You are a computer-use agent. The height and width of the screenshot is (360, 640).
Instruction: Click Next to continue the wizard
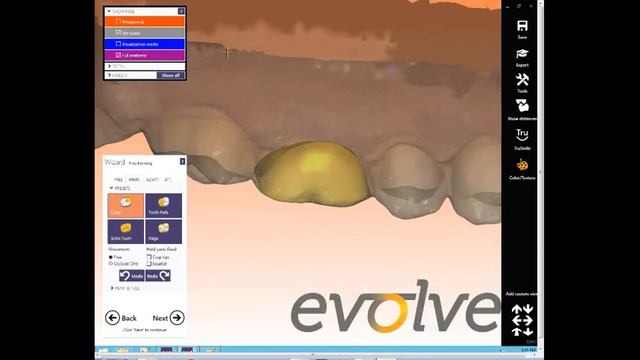click(168, 318)
